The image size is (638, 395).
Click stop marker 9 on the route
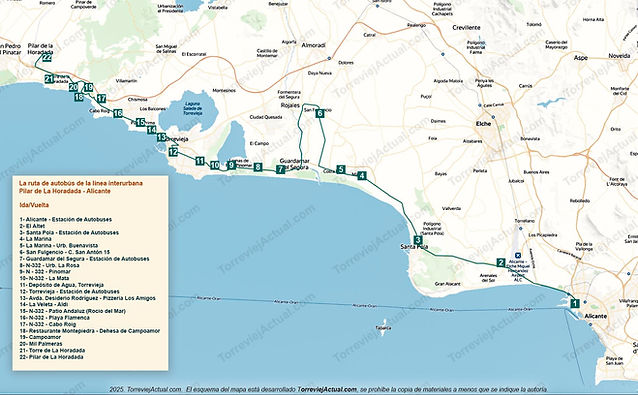(232, 165)
